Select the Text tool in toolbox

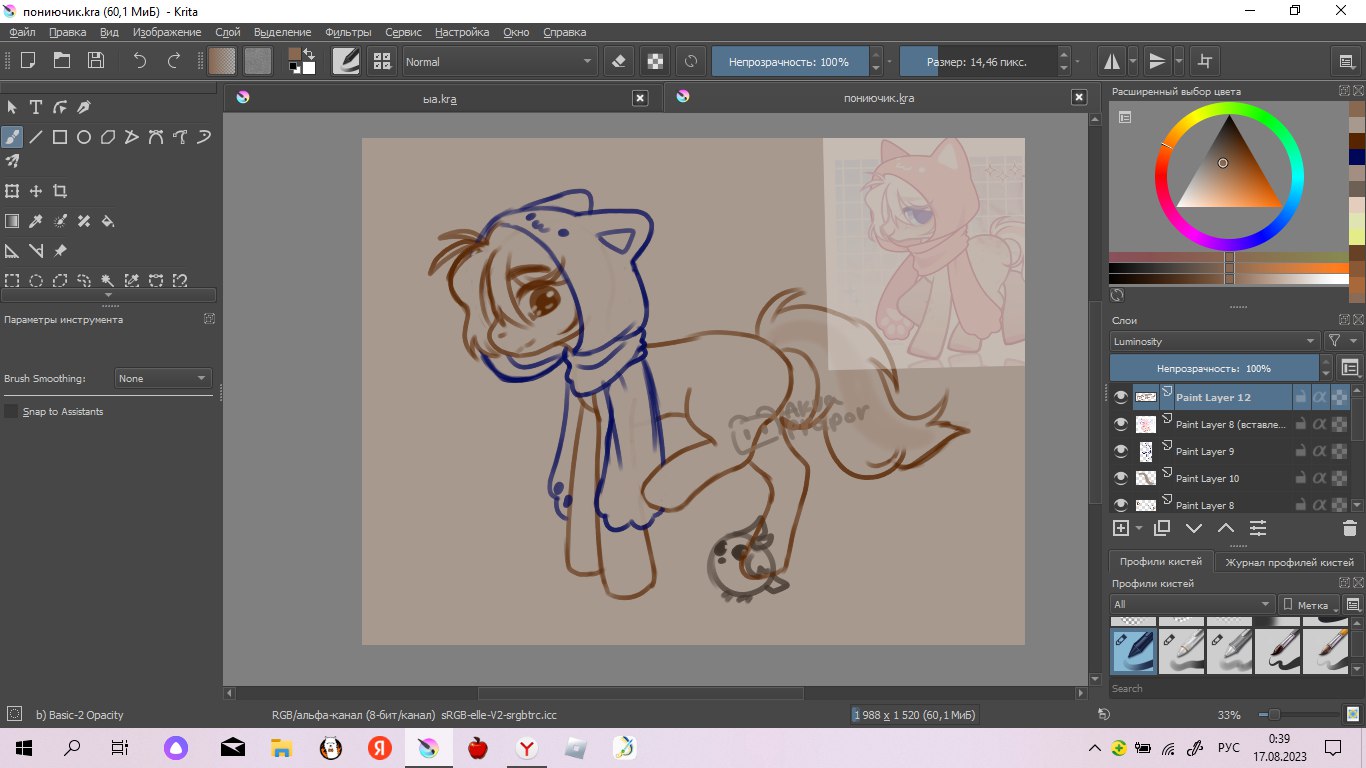click(36, 107)
